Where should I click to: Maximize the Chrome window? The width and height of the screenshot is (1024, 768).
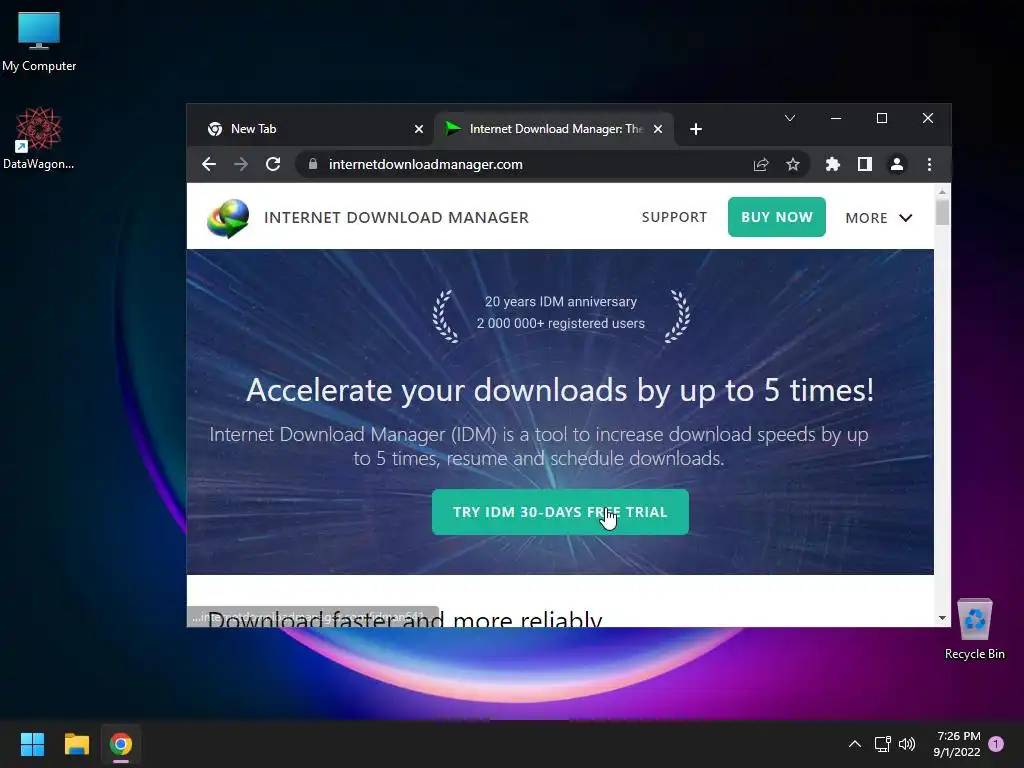(882, 118)
